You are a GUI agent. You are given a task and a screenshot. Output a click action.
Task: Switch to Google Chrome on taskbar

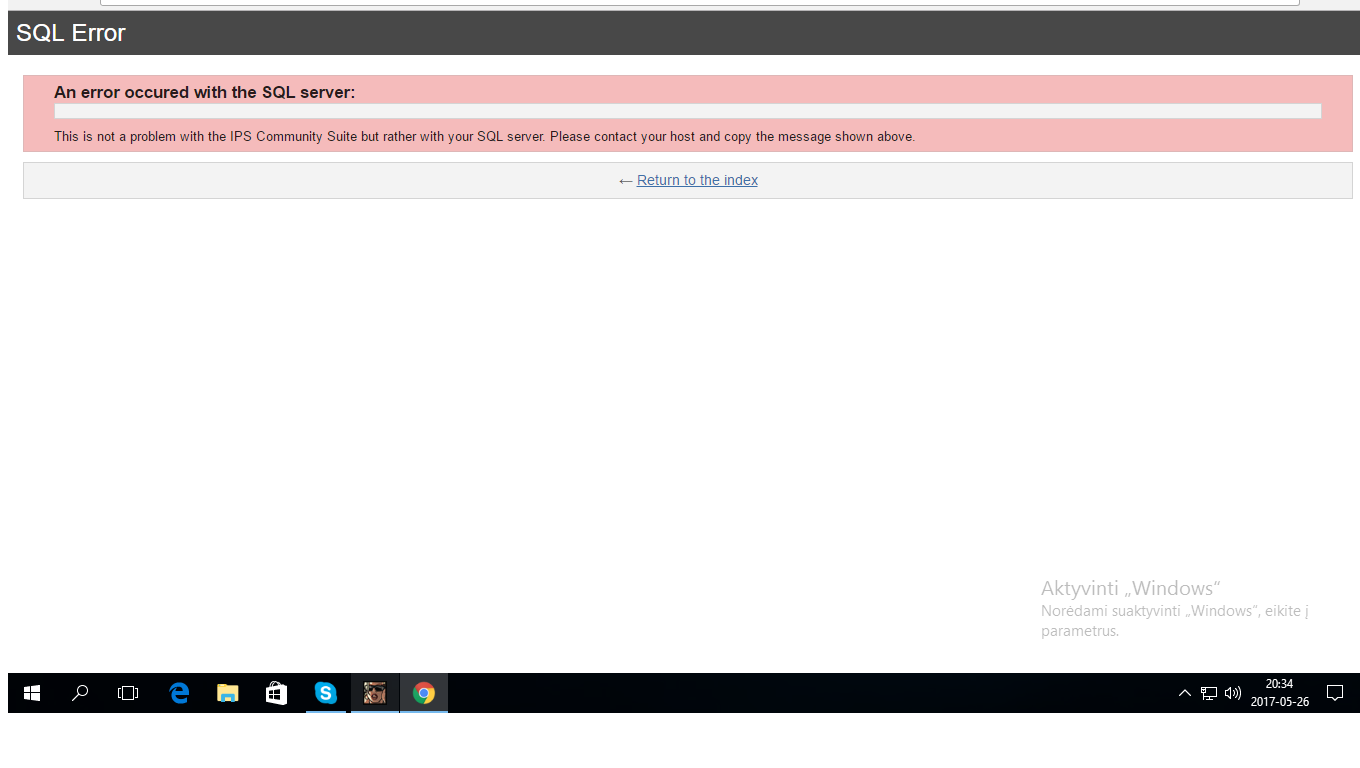coord(424,693)
